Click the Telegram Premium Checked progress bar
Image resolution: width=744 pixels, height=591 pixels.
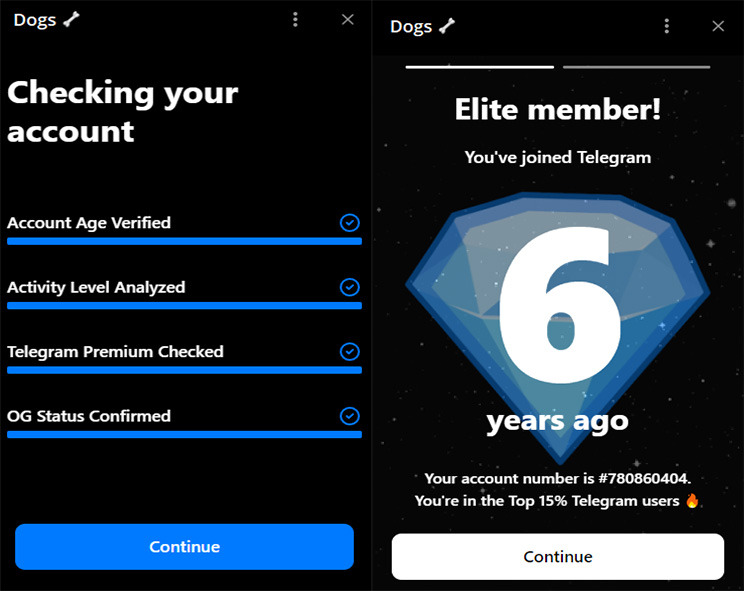185,370
